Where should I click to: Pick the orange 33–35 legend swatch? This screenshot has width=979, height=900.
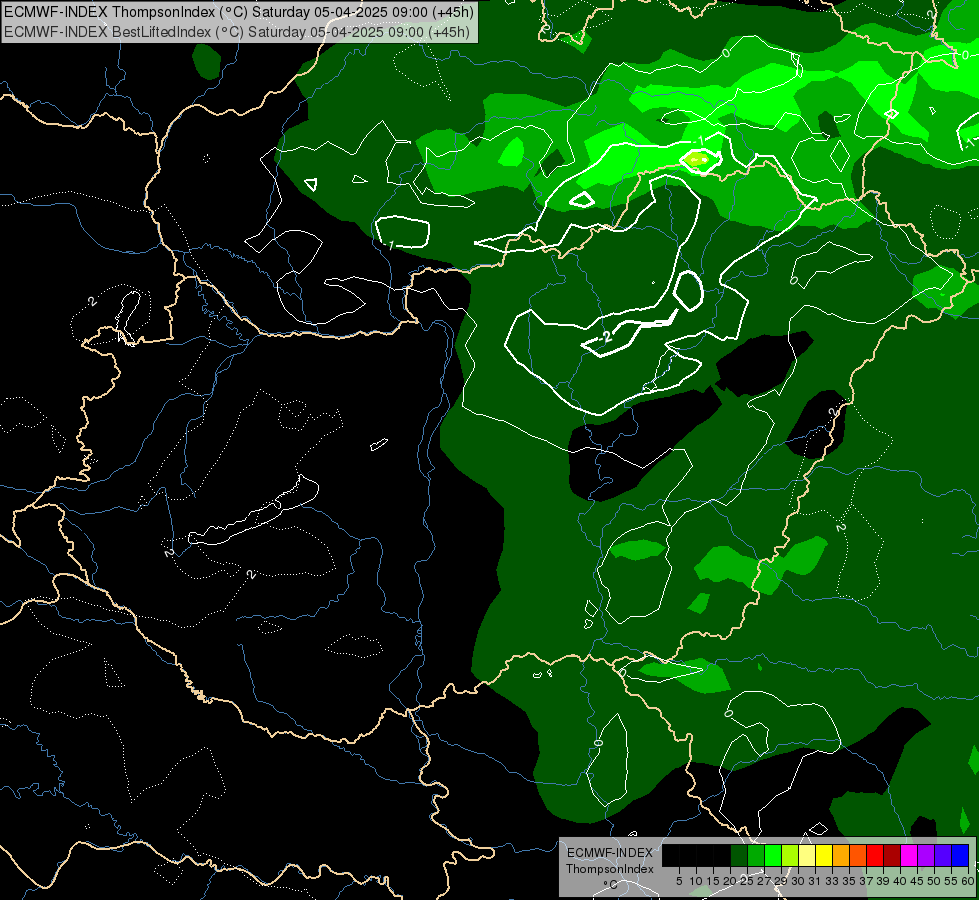click(841, 855)
